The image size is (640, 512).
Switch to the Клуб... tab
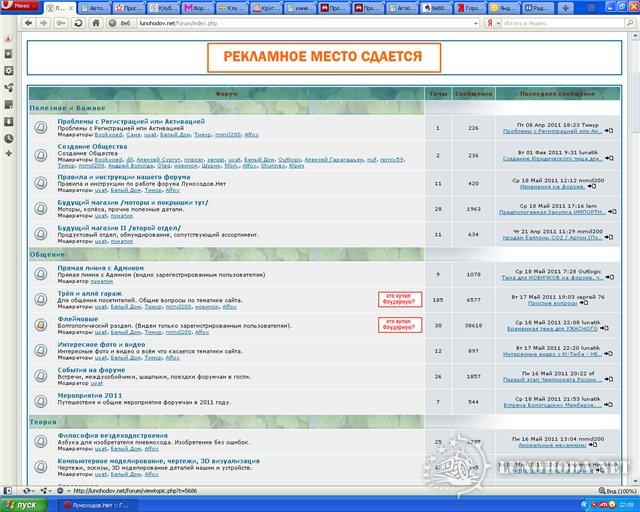tap(164, 8)
